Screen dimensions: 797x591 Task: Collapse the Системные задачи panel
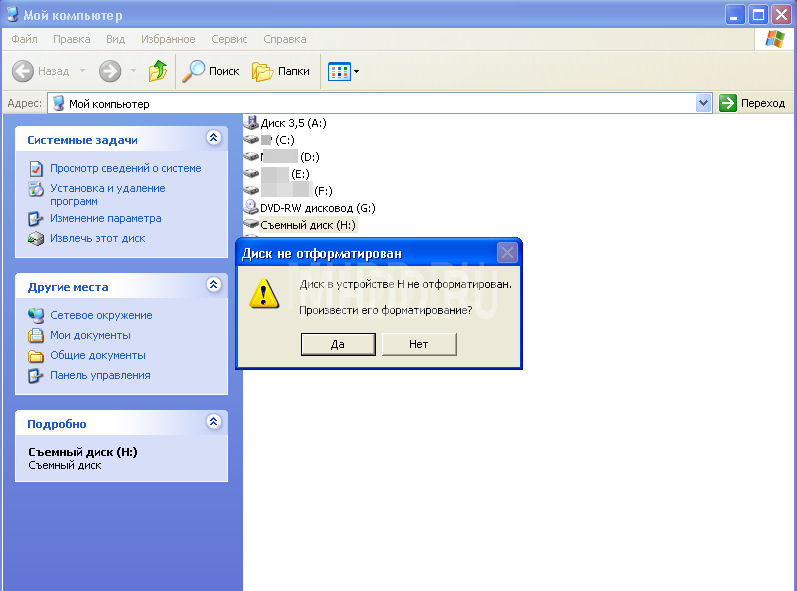213,139
